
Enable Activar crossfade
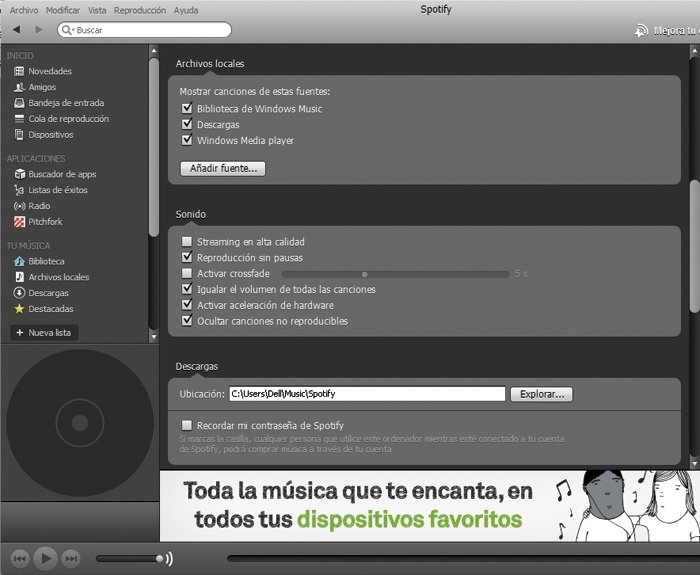[x=187, y=273]
